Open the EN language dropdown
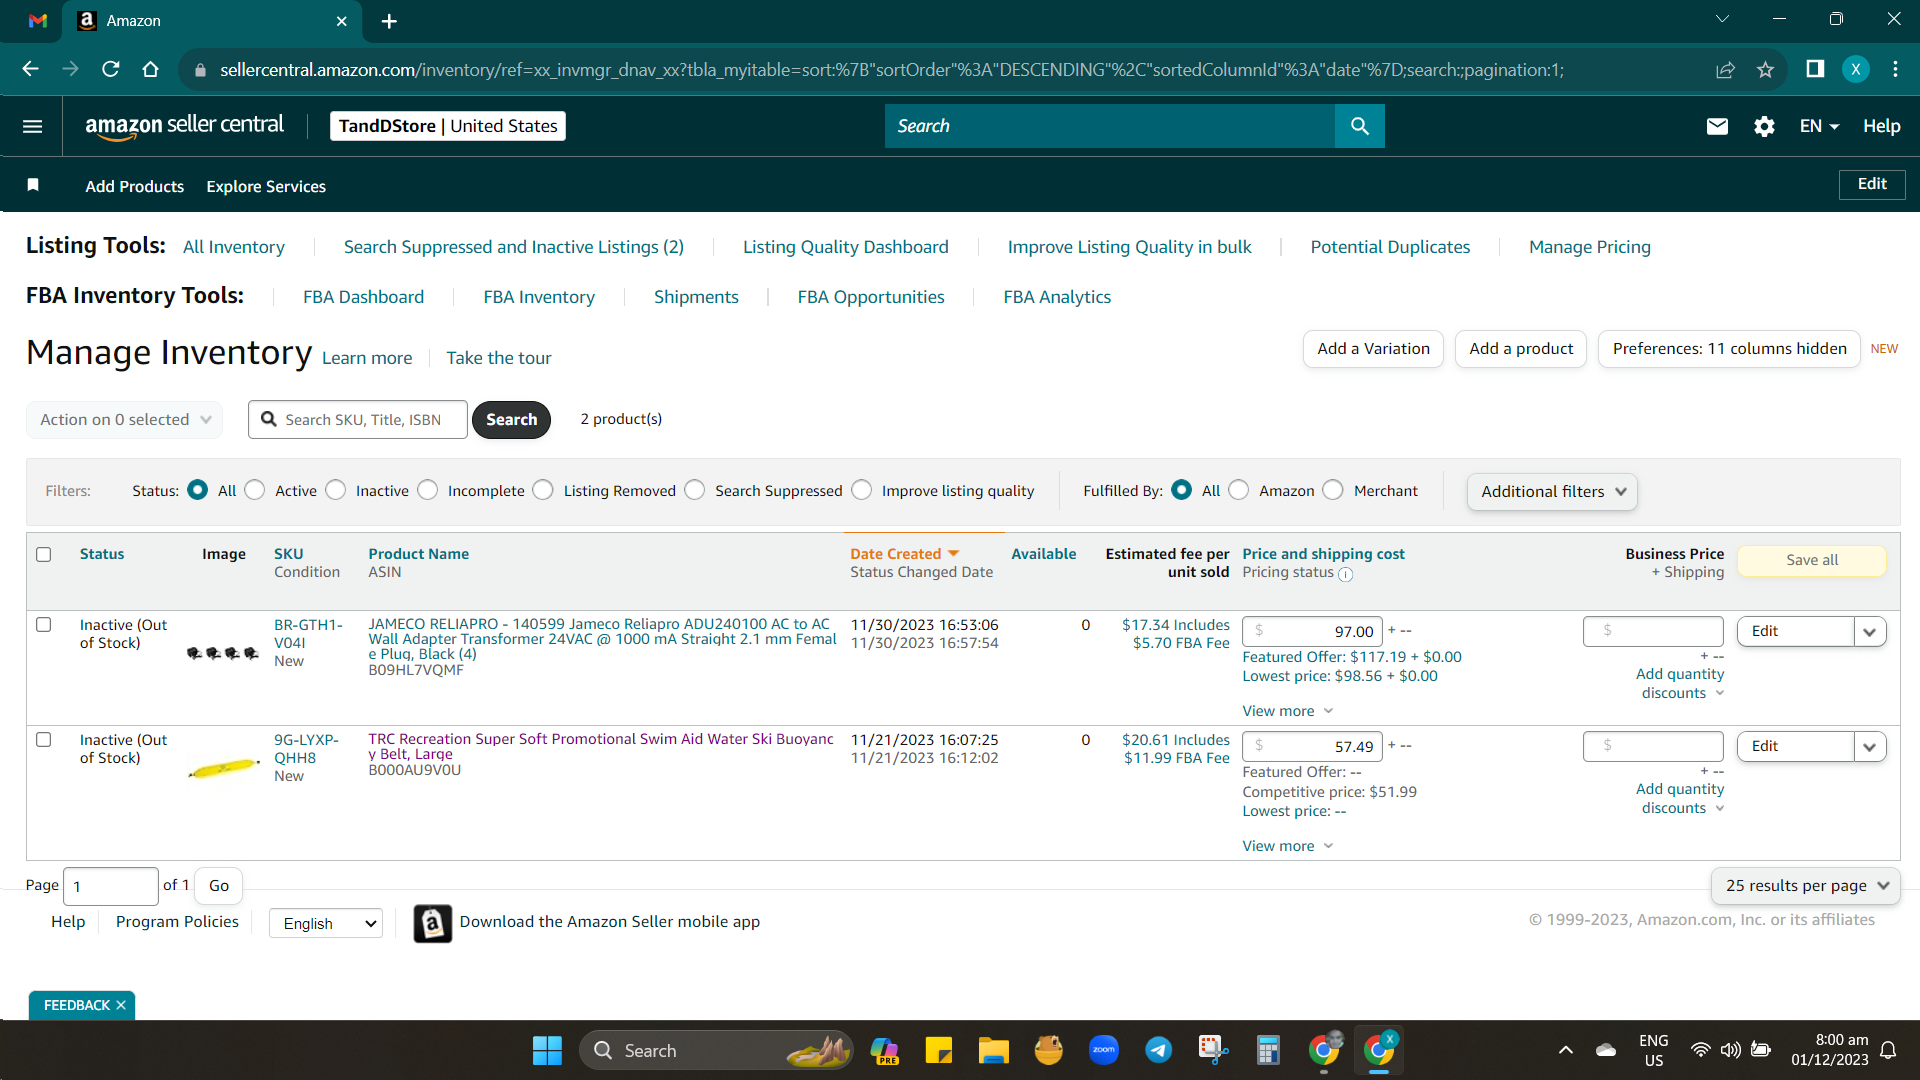The image size is (1920, 1080). (1819, 126)
